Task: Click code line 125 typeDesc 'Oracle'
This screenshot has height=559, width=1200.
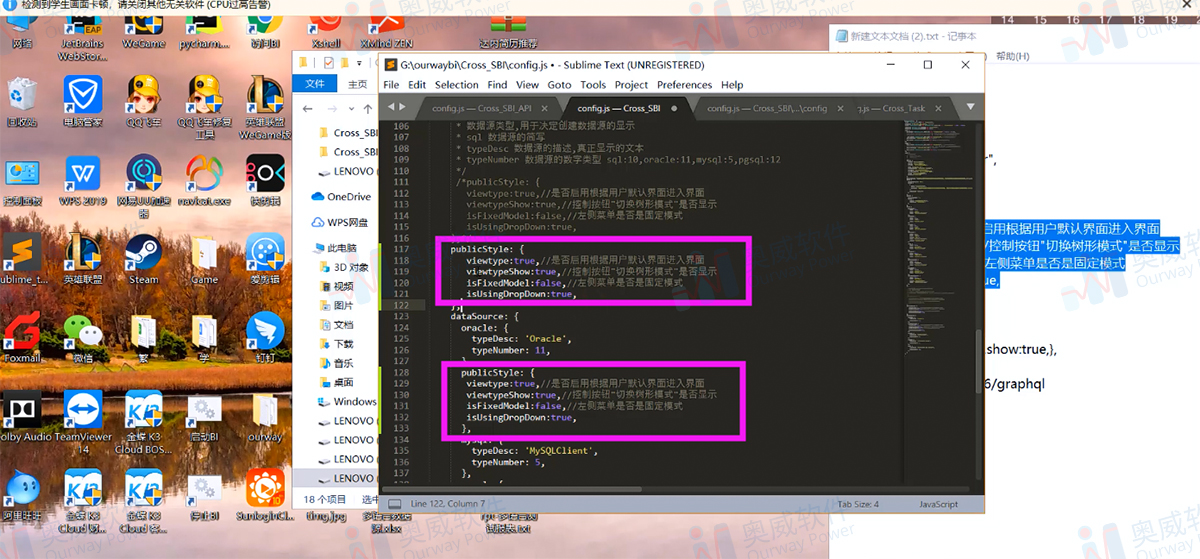Action: point(522,338)
